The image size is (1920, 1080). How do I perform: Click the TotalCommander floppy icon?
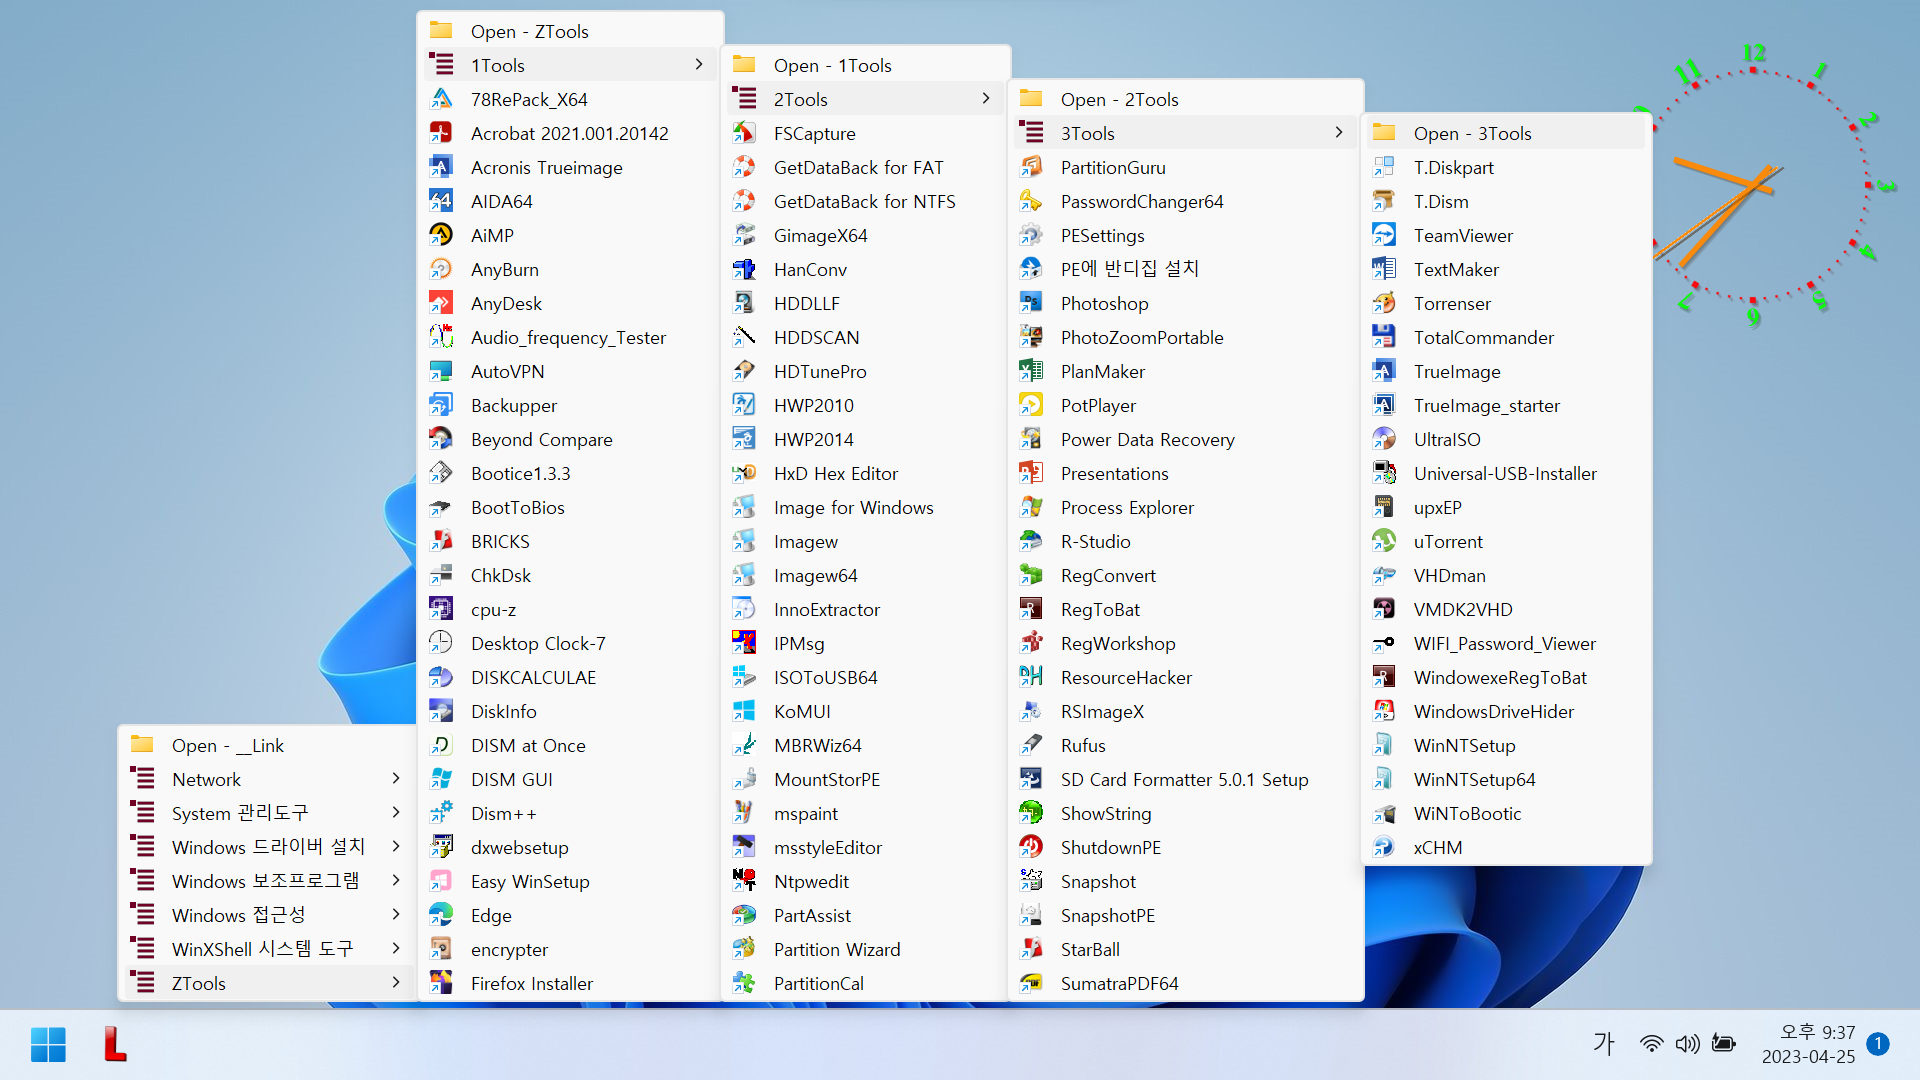coord(1384,337)
